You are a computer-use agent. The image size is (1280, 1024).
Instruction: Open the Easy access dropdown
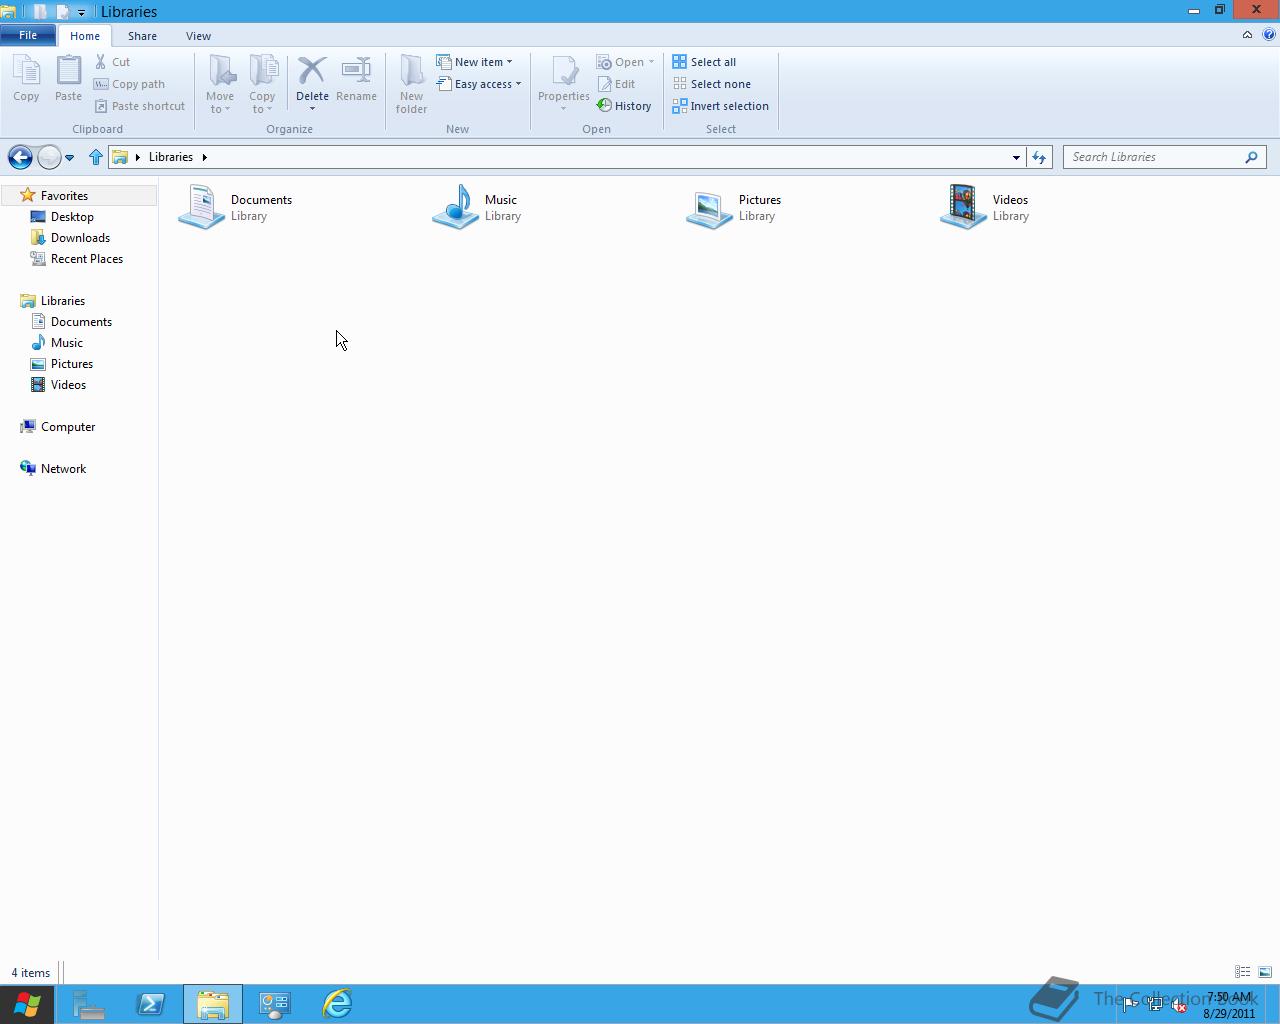coord(479,84)
